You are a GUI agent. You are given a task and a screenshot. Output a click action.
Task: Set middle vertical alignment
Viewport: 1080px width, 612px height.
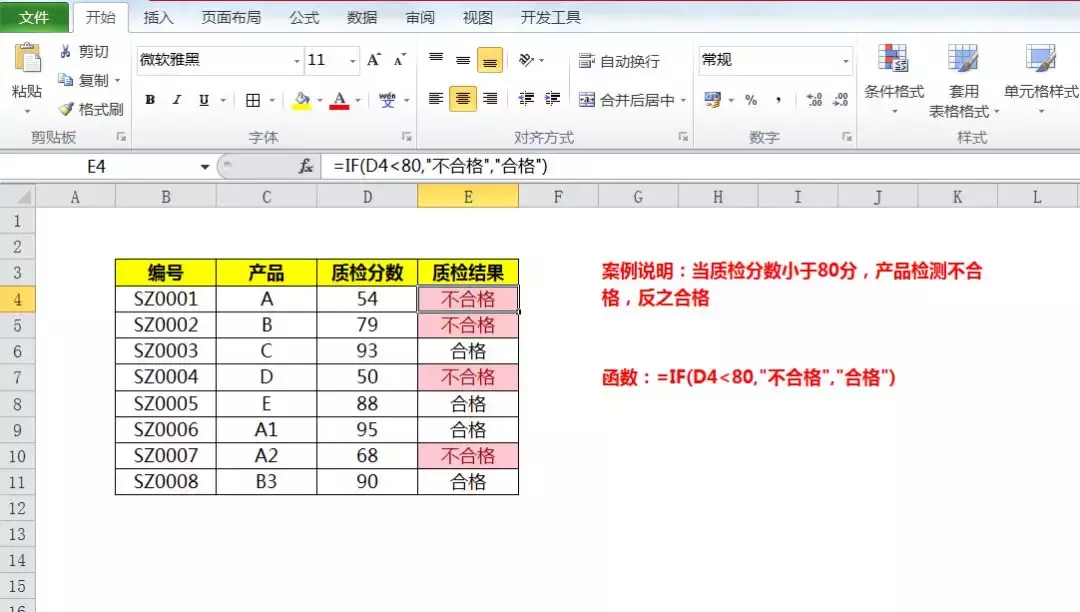(463, 60)
